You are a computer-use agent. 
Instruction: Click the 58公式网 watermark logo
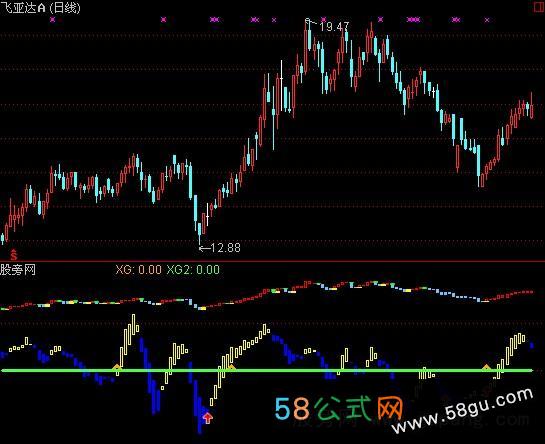(x=339, y=409)
